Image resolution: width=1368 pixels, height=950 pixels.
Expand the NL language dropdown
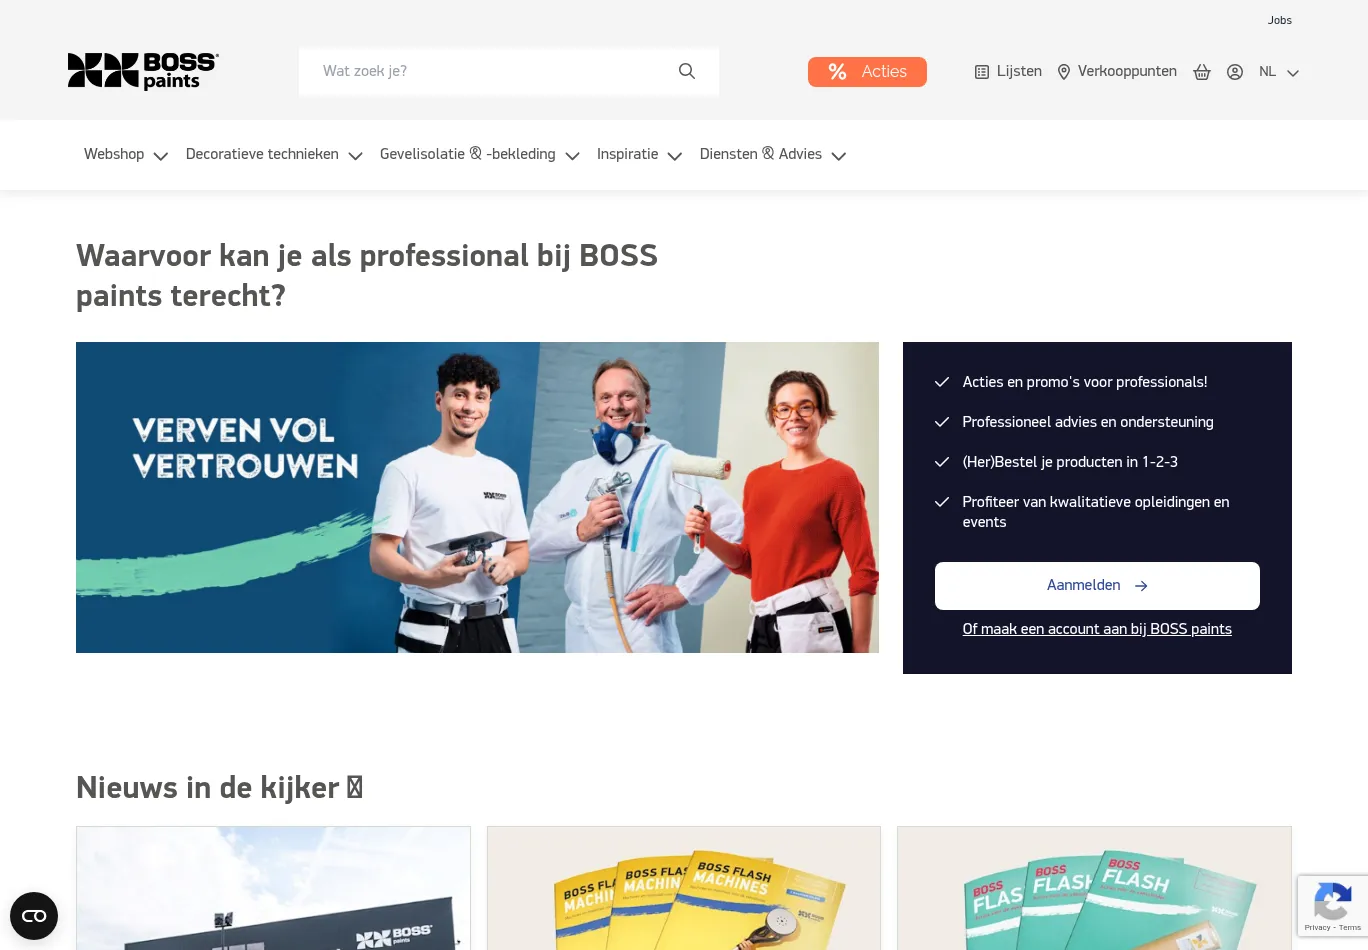click(x=1279, y=72)
